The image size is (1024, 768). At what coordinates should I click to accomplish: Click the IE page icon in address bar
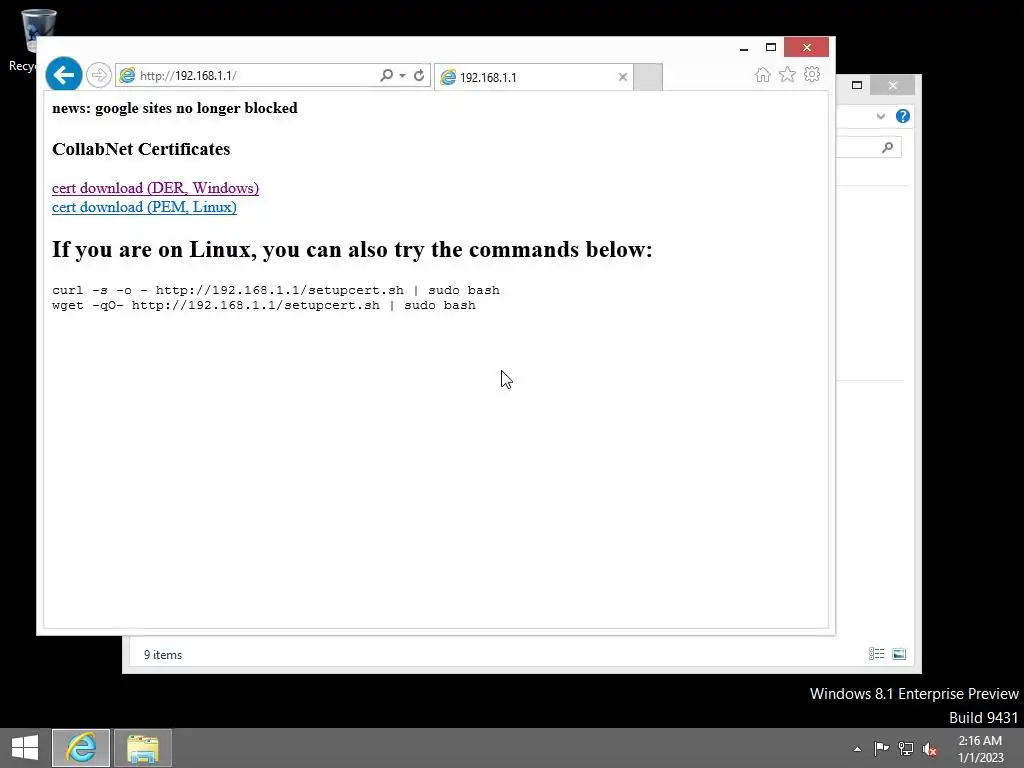click(127, 76)
